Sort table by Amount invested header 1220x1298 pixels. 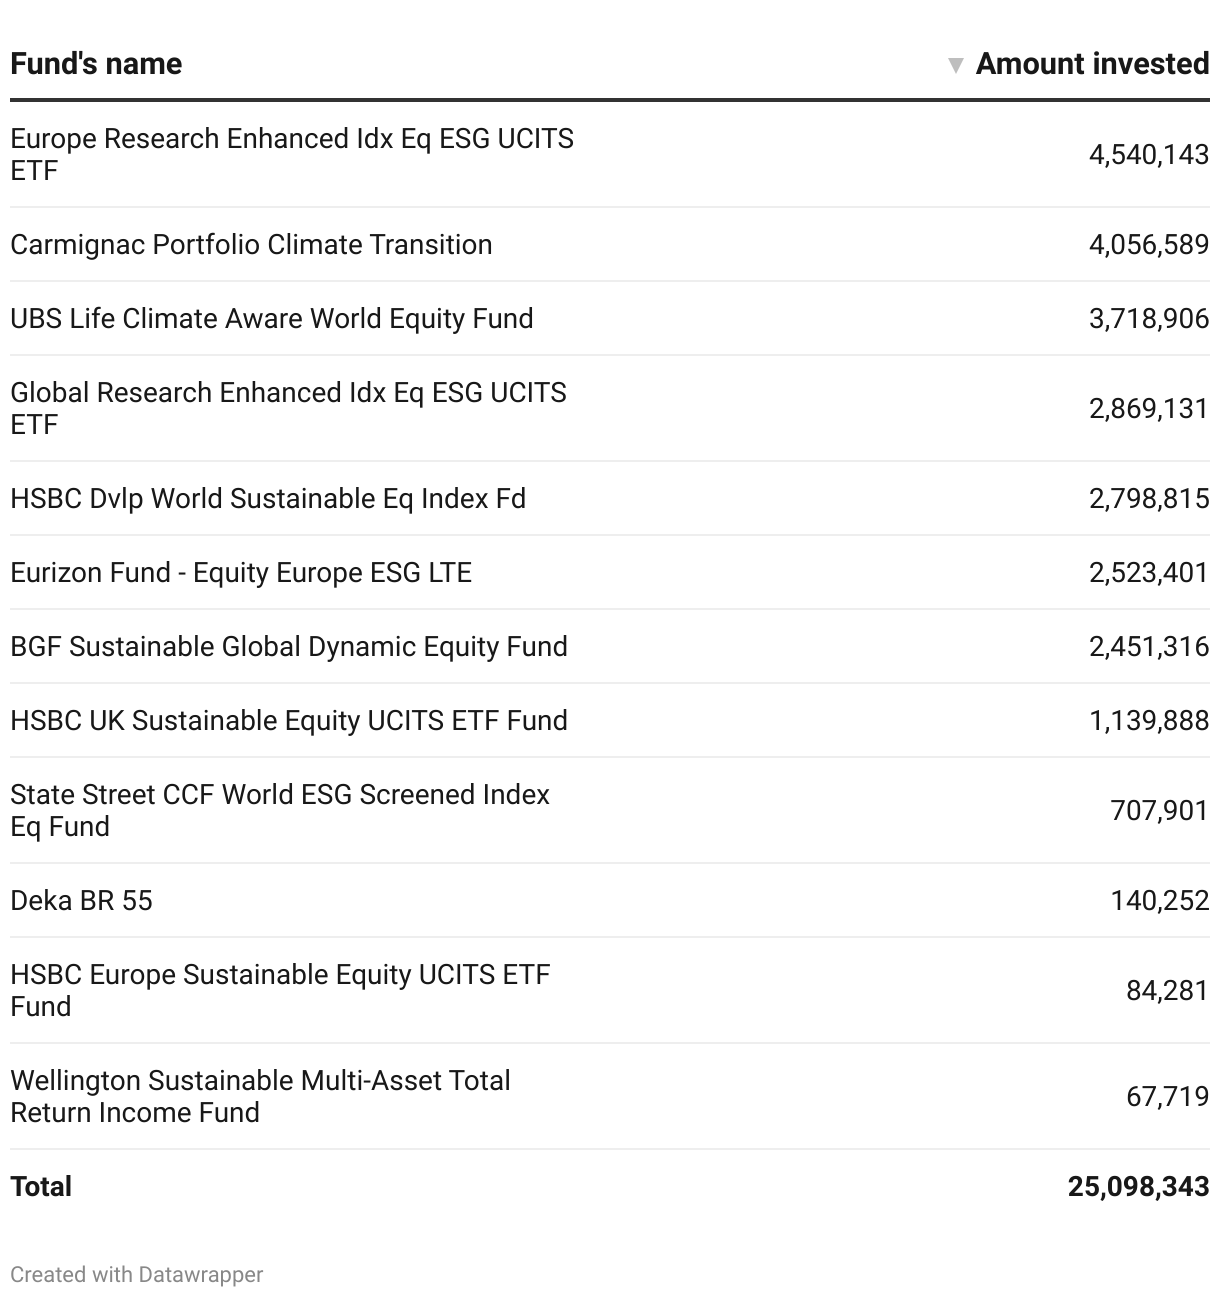tap(1092, 64)
